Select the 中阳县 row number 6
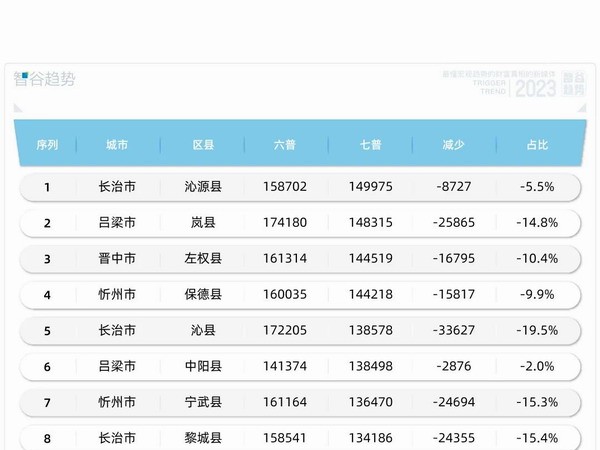The image size is (600, 450). click(47, 367)
